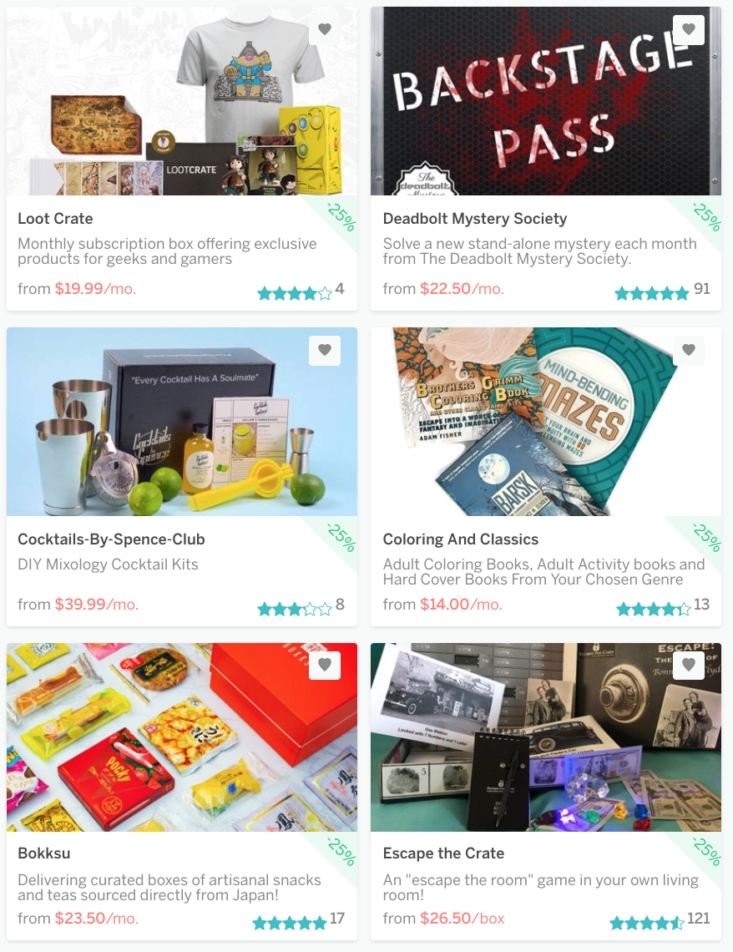Open the Bokksu snacks product image
Viewport: 733px width, 952px height.
click(x=182, y=737)
